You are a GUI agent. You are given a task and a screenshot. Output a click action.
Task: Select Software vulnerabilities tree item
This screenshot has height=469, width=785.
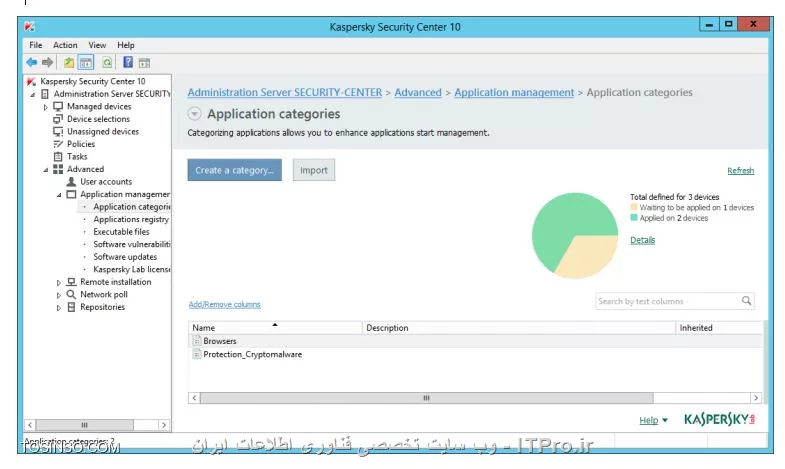pyautogui.click(x=132, y=244)
